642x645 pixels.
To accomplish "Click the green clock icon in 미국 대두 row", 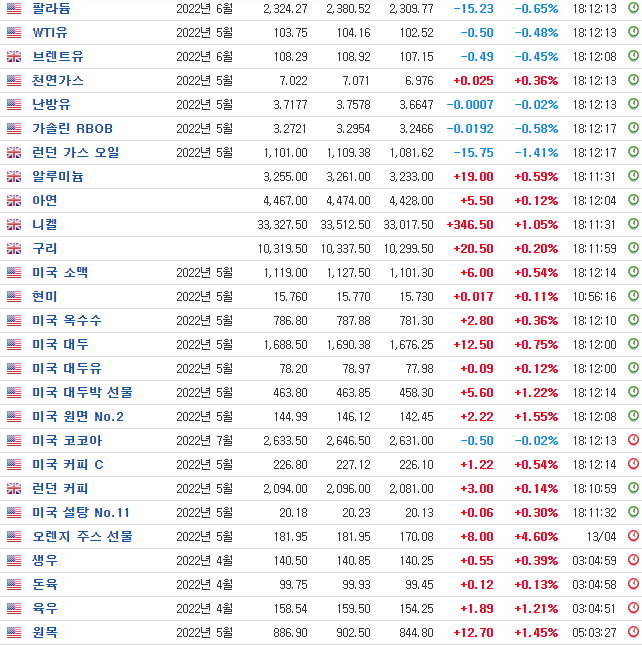I will tap(633, 343).
